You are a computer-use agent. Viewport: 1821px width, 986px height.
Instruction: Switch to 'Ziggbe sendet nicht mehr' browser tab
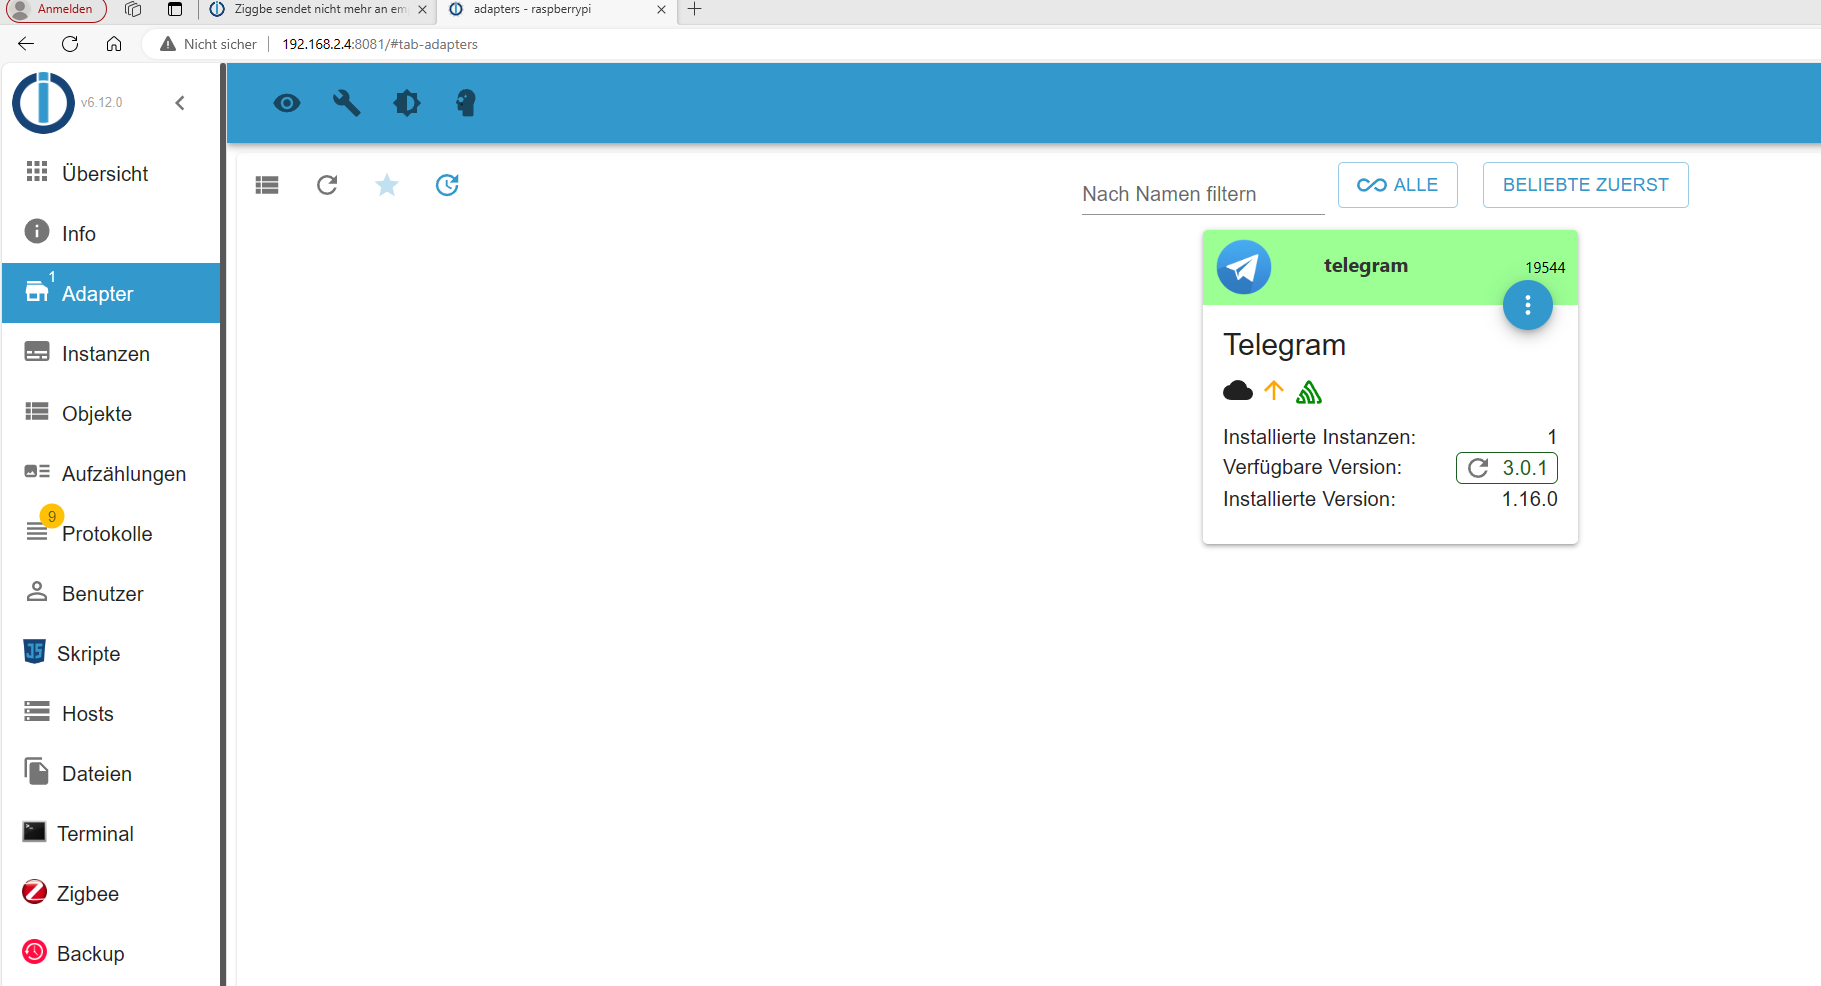(x=317, y=9)
